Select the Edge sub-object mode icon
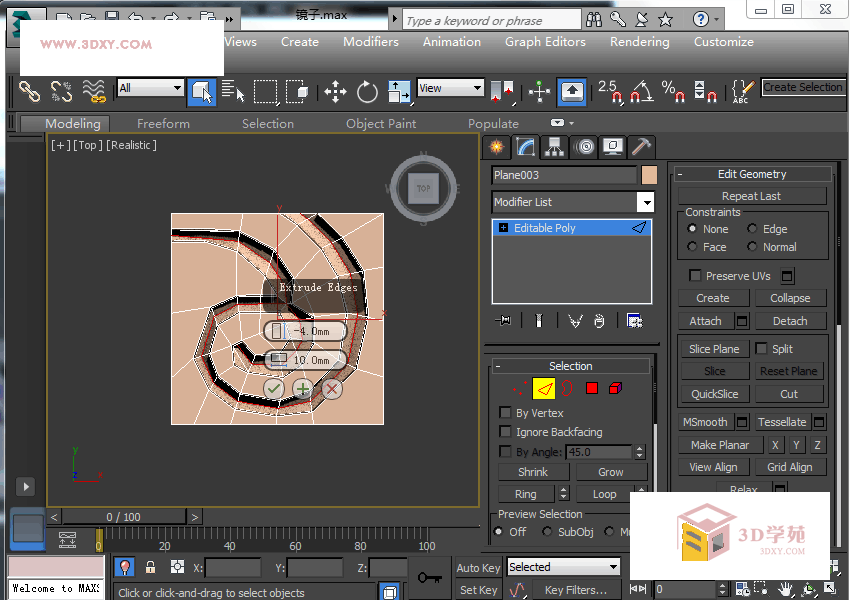 [x=544, y=388]
